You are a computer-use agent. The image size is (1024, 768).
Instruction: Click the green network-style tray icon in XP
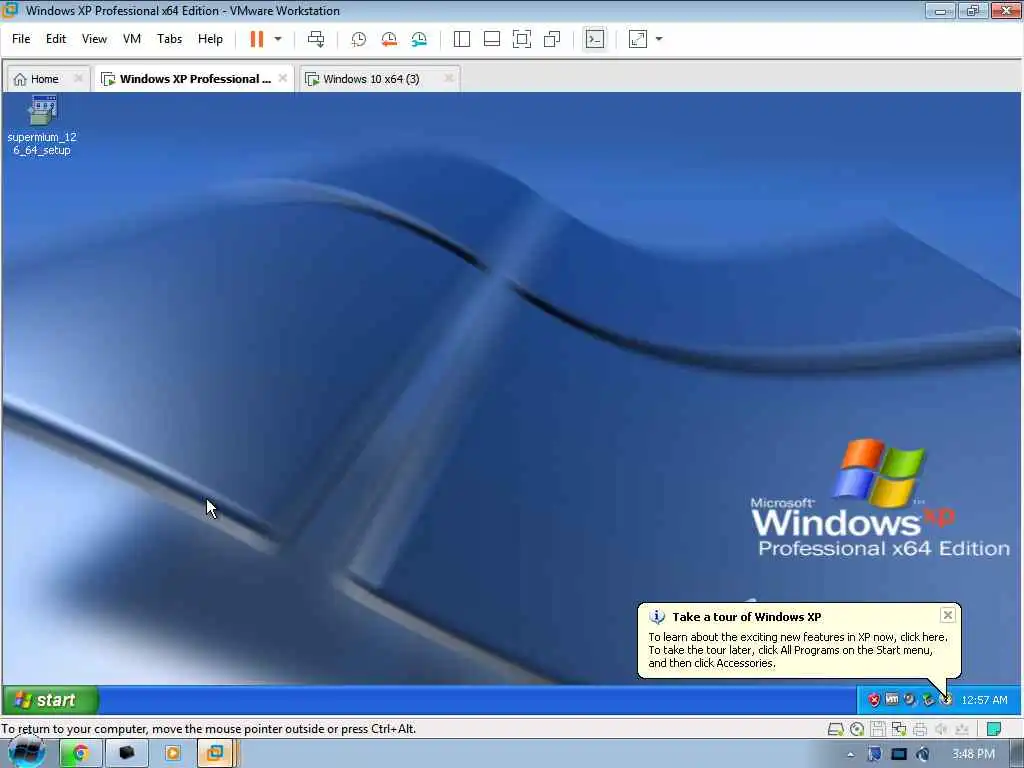coord(928,700)
